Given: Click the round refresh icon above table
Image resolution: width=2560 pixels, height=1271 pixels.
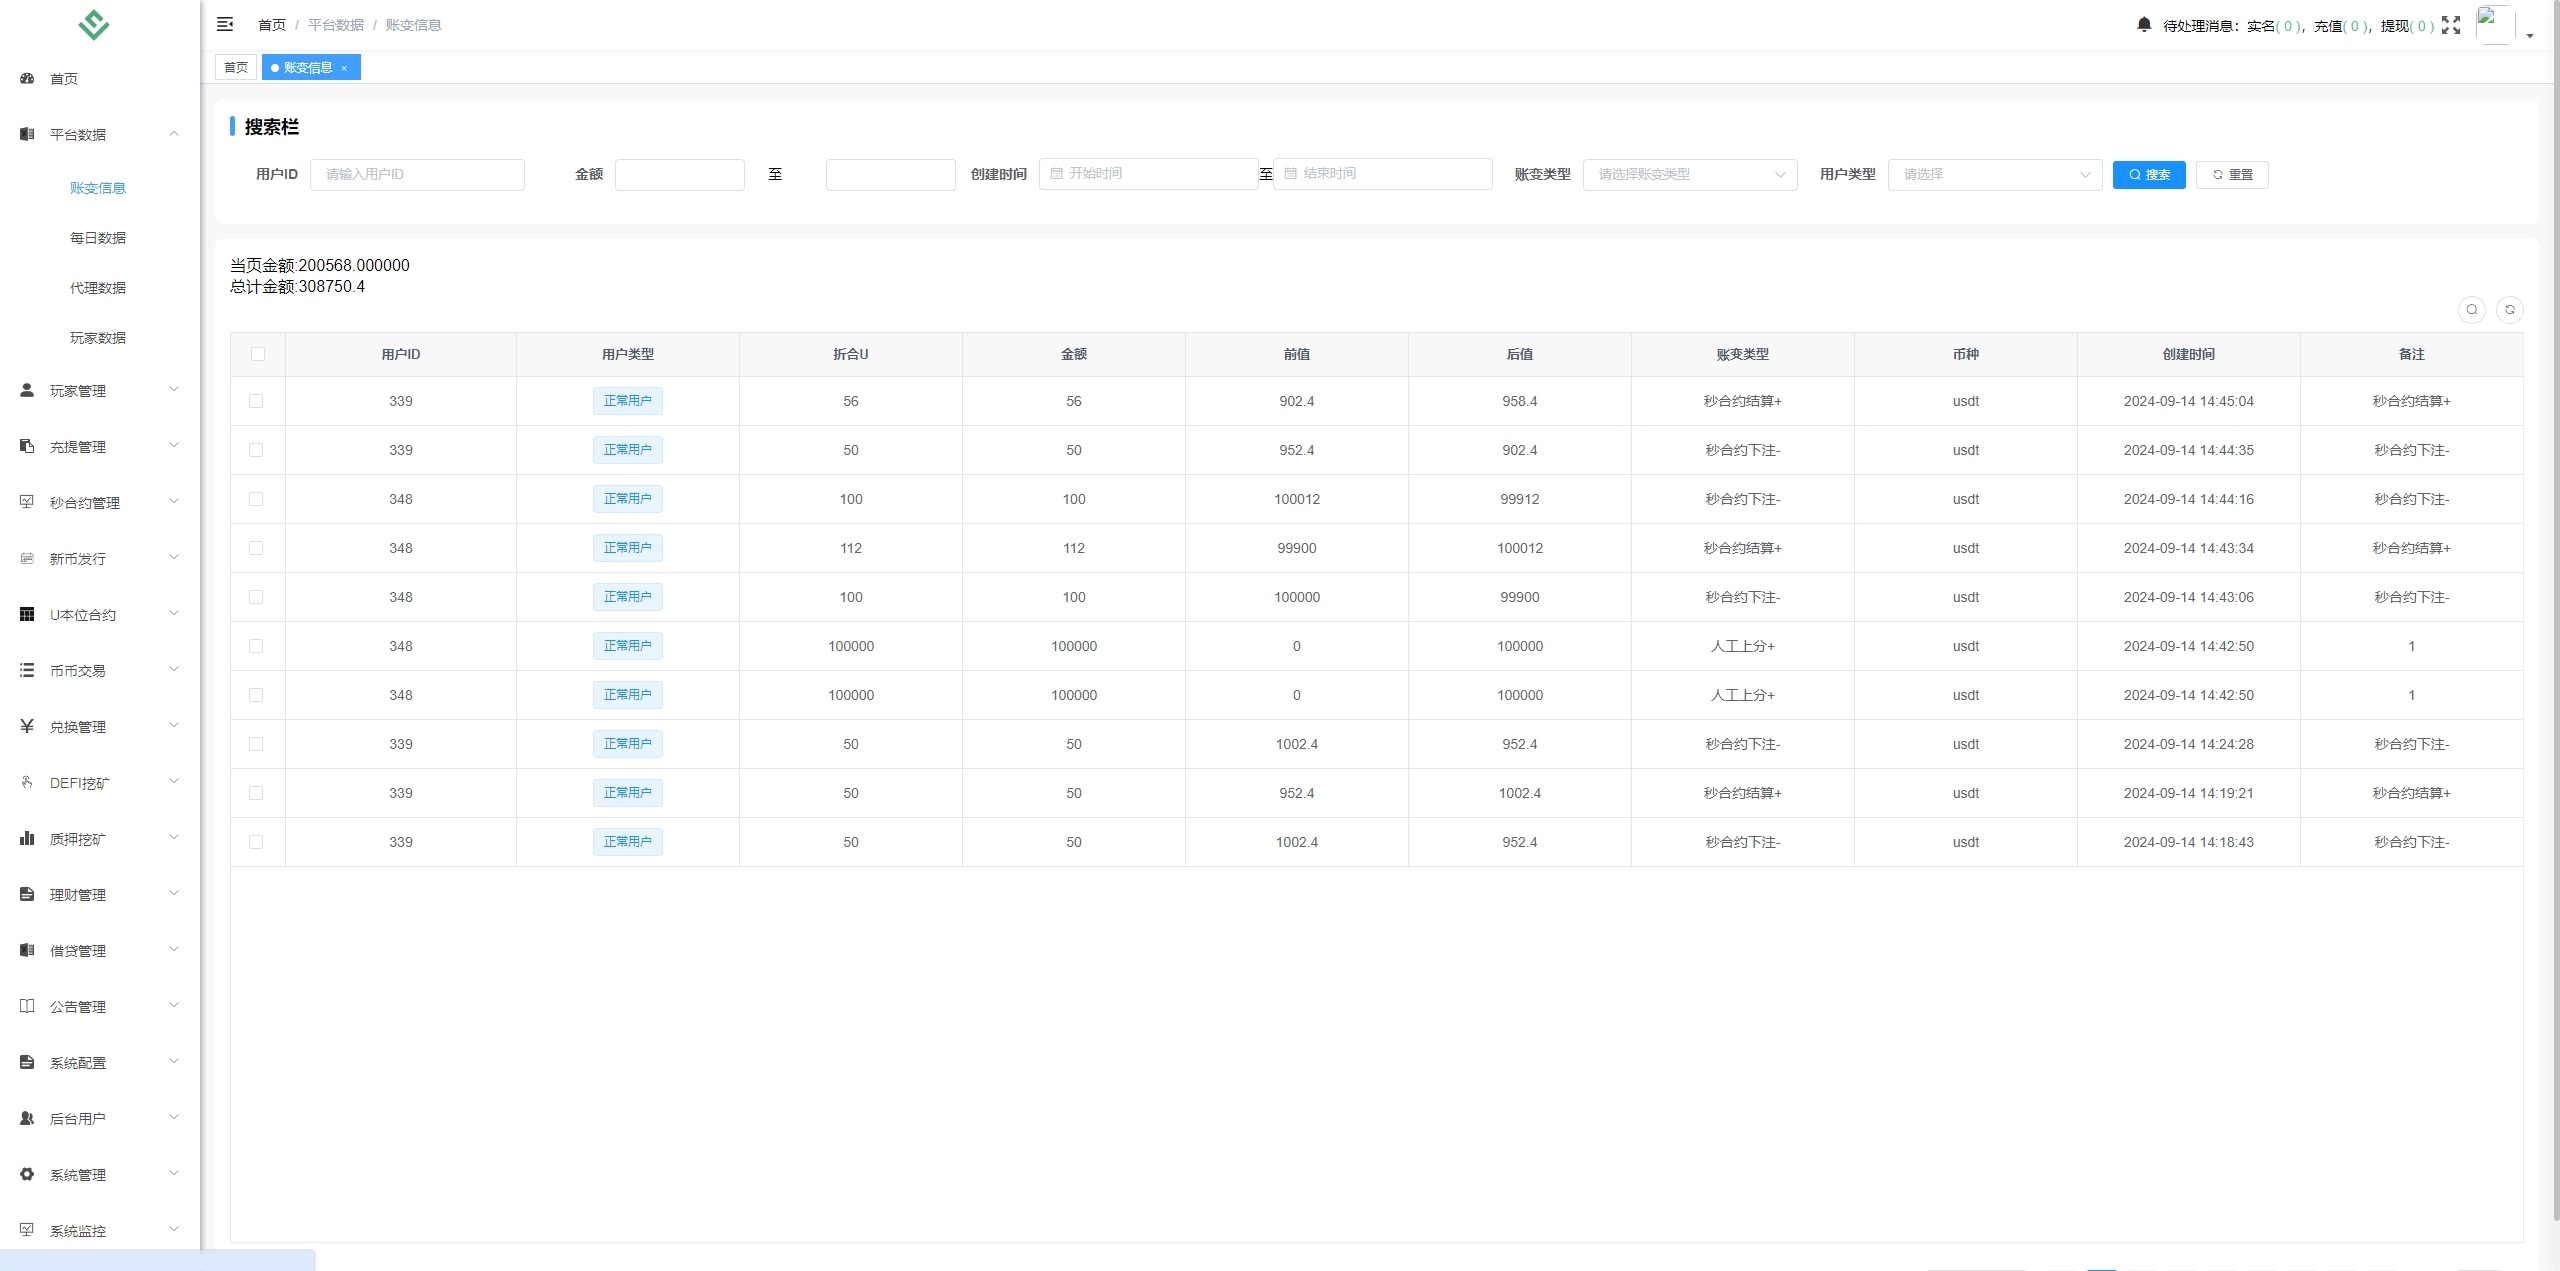Looking at the screenshot, I should coord(2509,310).
